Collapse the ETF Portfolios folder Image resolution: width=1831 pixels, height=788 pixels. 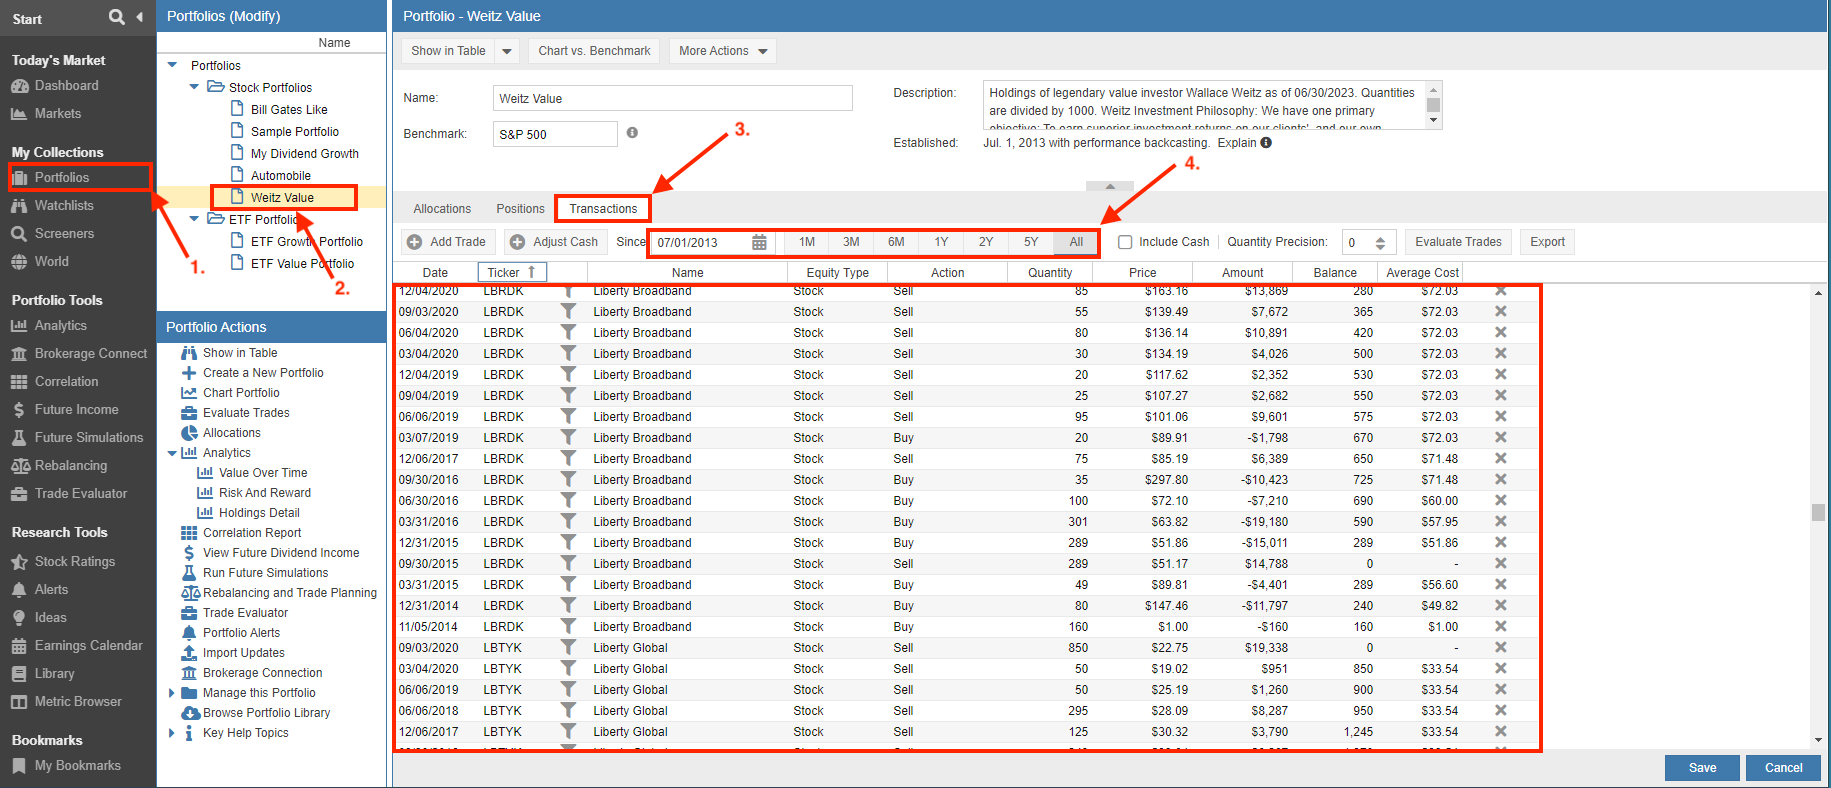(x=194, y=219)
